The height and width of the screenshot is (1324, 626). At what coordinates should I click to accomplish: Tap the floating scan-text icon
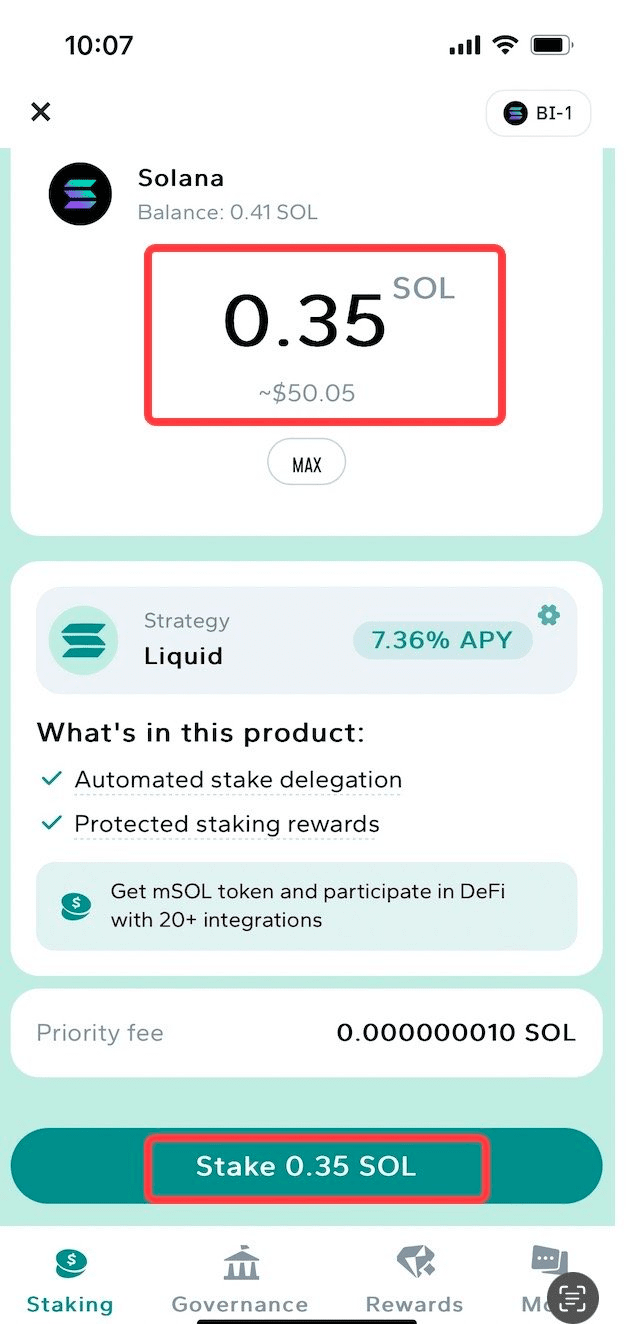[572, 1297]
